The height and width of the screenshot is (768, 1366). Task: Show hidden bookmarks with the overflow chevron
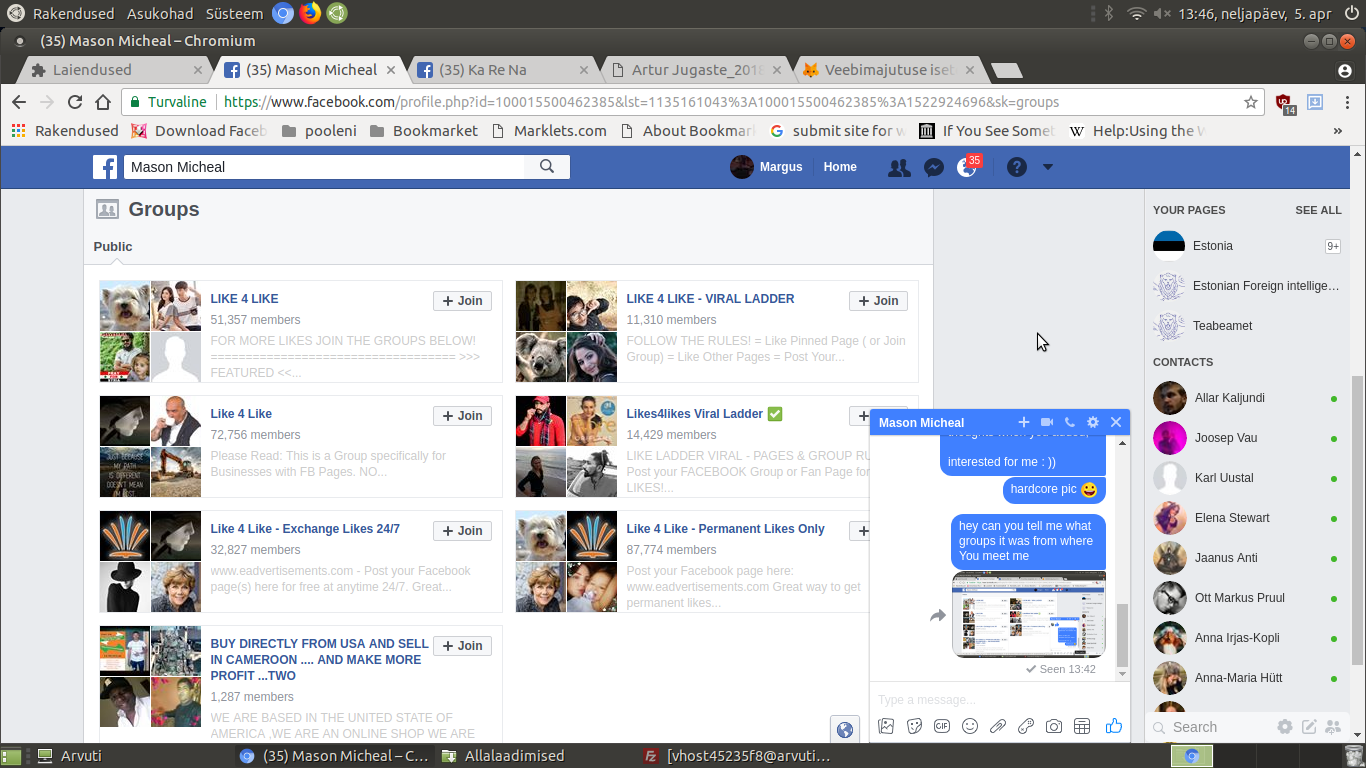coord(1338,131)
